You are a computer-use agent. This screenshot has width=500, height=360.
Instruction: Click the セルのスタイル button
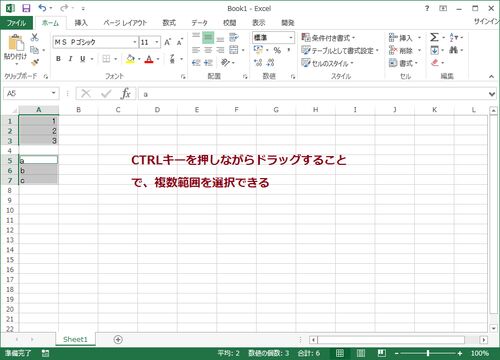coord(327,63)
